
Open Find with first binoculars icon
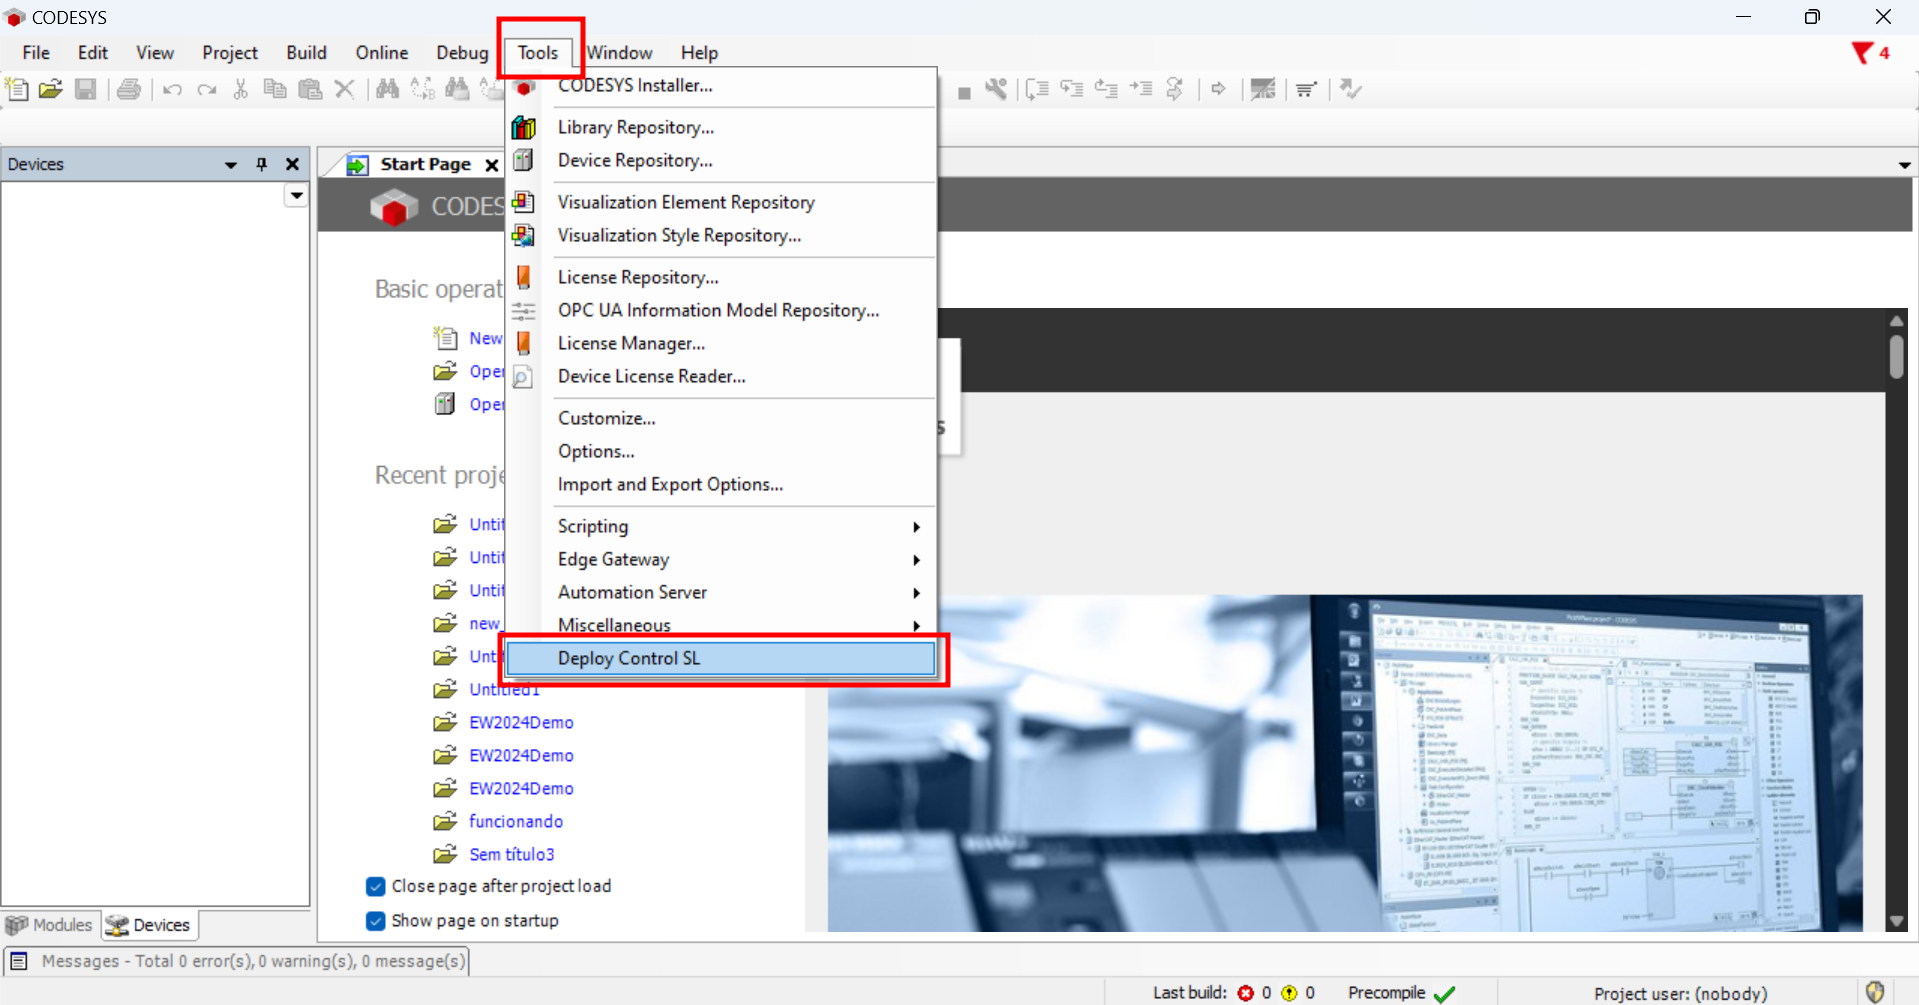tap(388, 89)
